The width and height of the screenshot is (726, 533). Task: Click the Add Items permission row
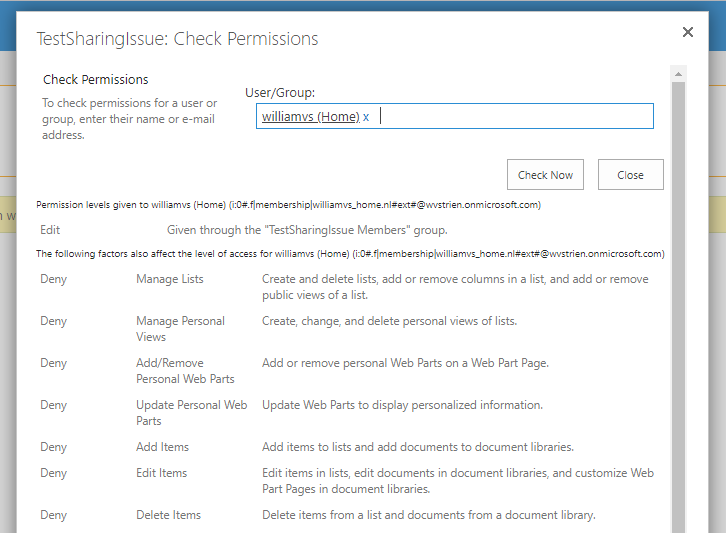pos(162,447)
